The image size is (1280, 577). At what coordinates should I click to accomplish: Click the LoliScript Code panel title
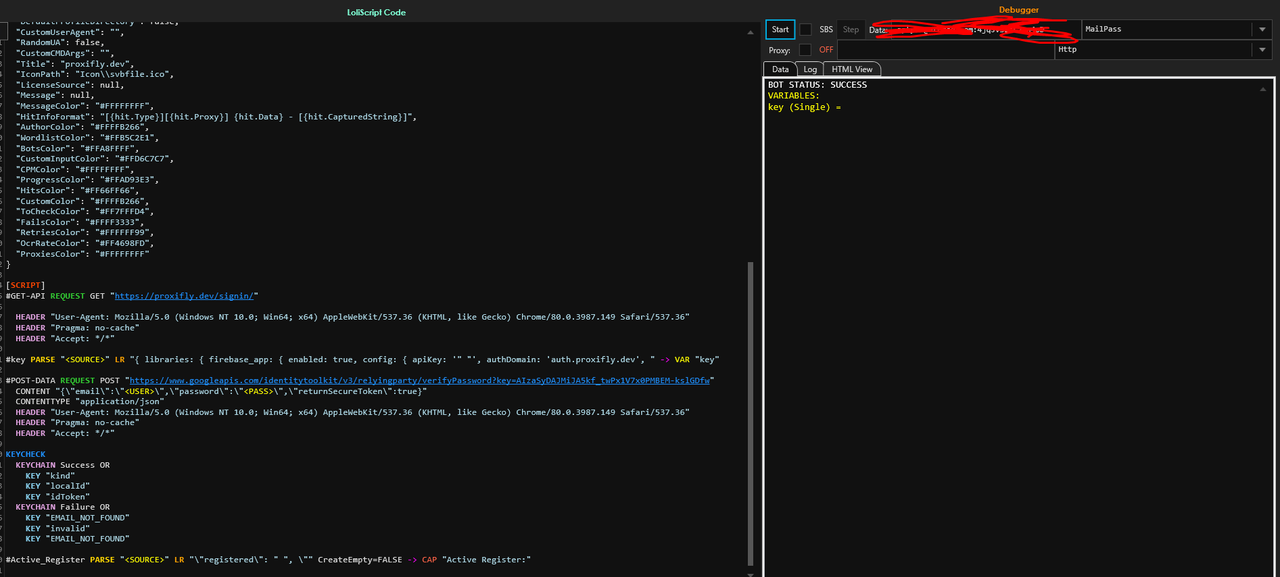pyautogui.click(x=376, y=12)
